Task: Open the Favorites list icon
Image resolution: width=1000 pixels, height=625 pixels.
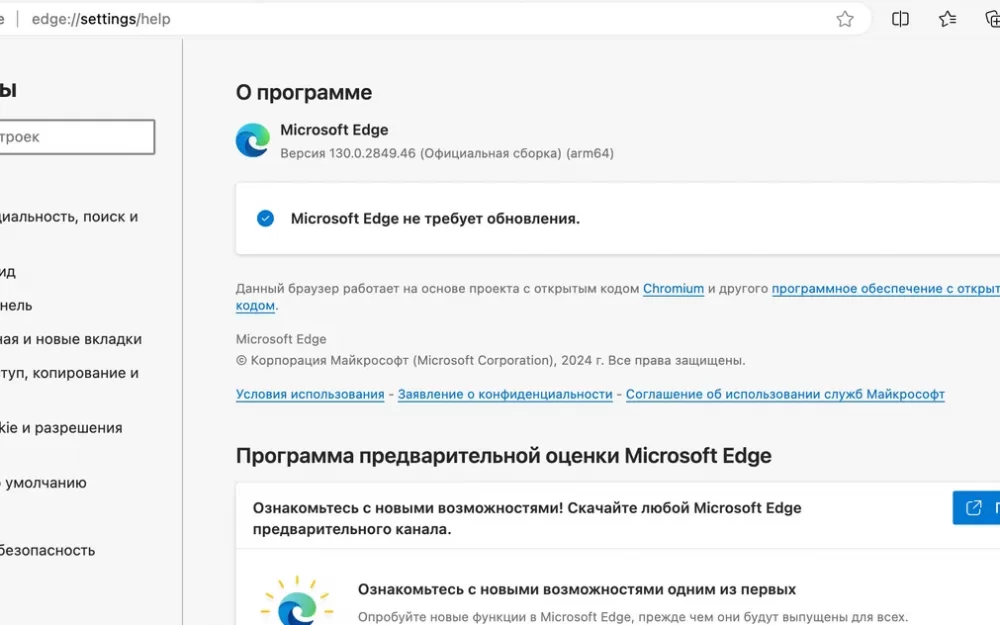Action: [948, 19]
